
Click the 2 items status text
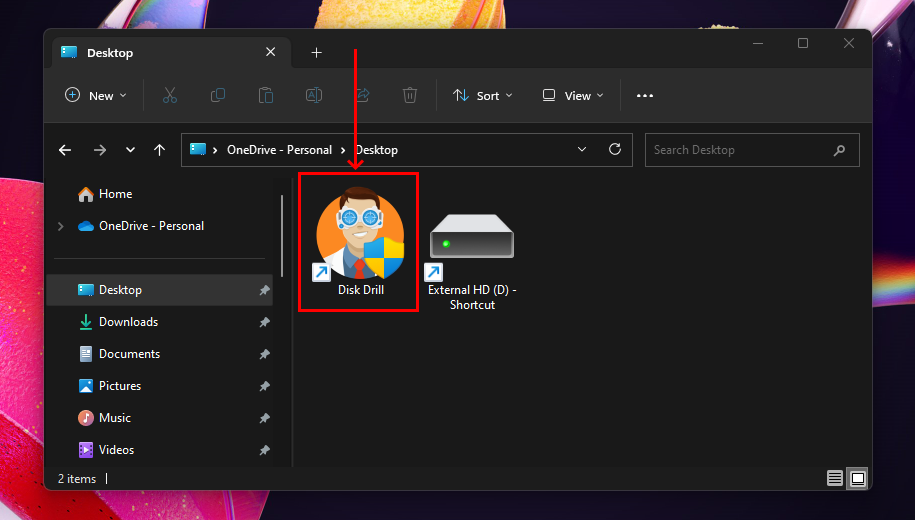point(76,479)
